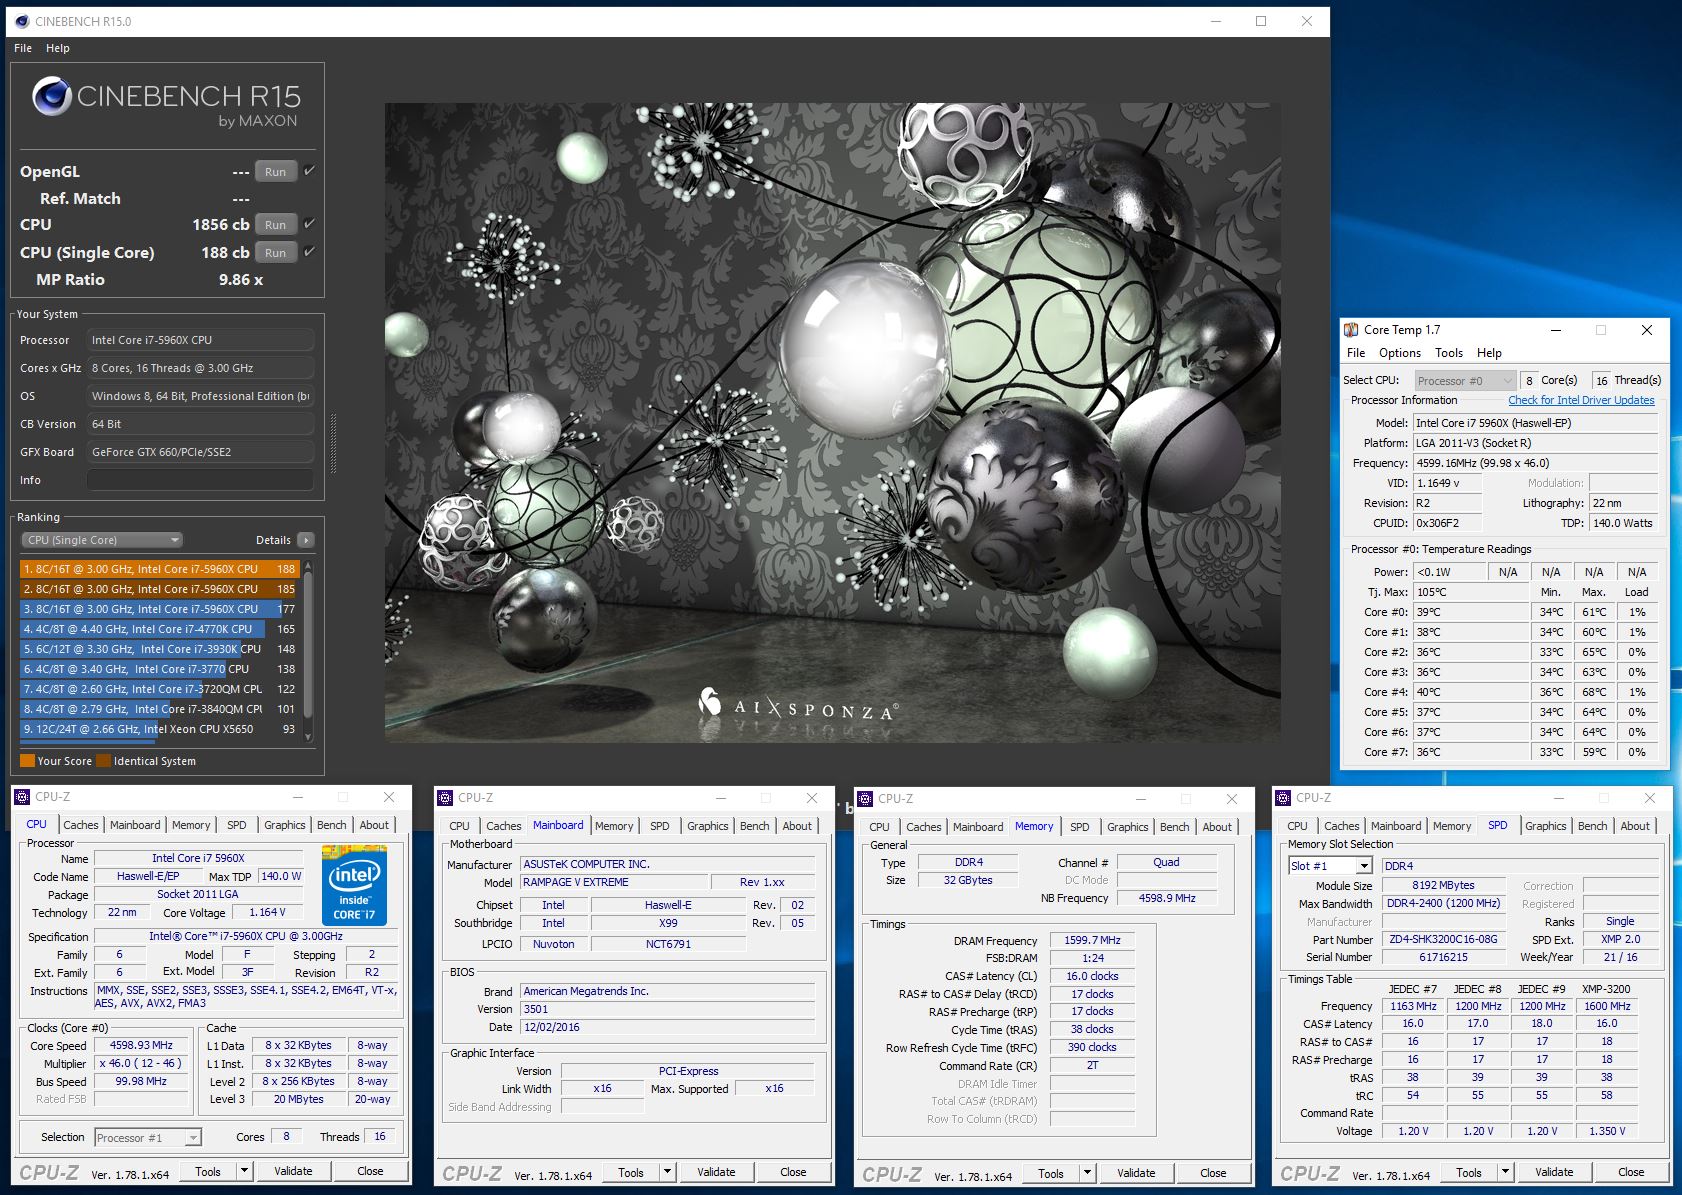1682x1195 pixels.
Task: Click the Cinebench R15 logo sphere
Action: [51, 97]
